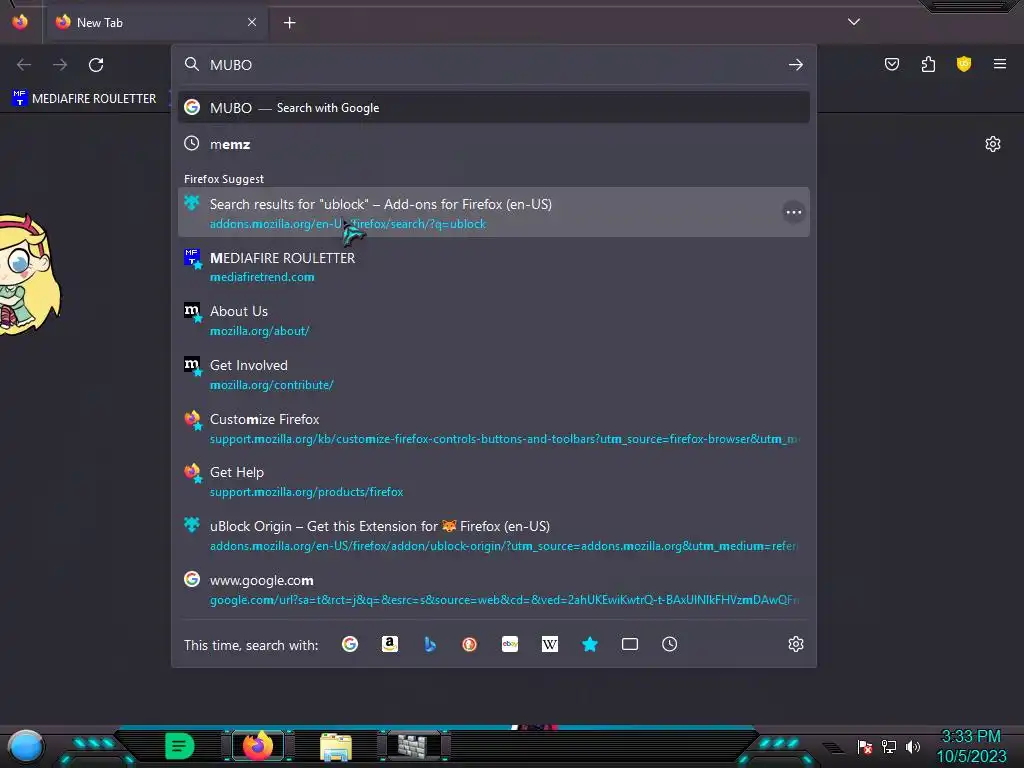Open the Pocket save icon

click(891, 64)
